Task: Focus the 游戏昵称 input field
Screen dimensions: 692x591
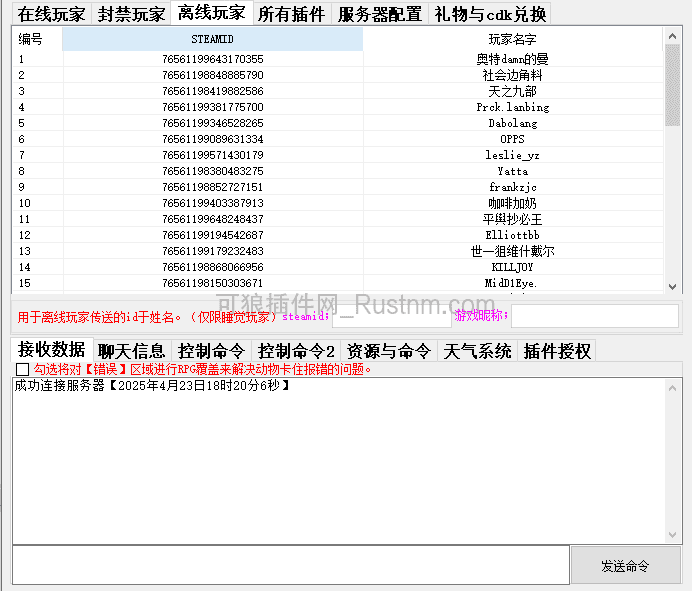Action: [x=595, y=316]
